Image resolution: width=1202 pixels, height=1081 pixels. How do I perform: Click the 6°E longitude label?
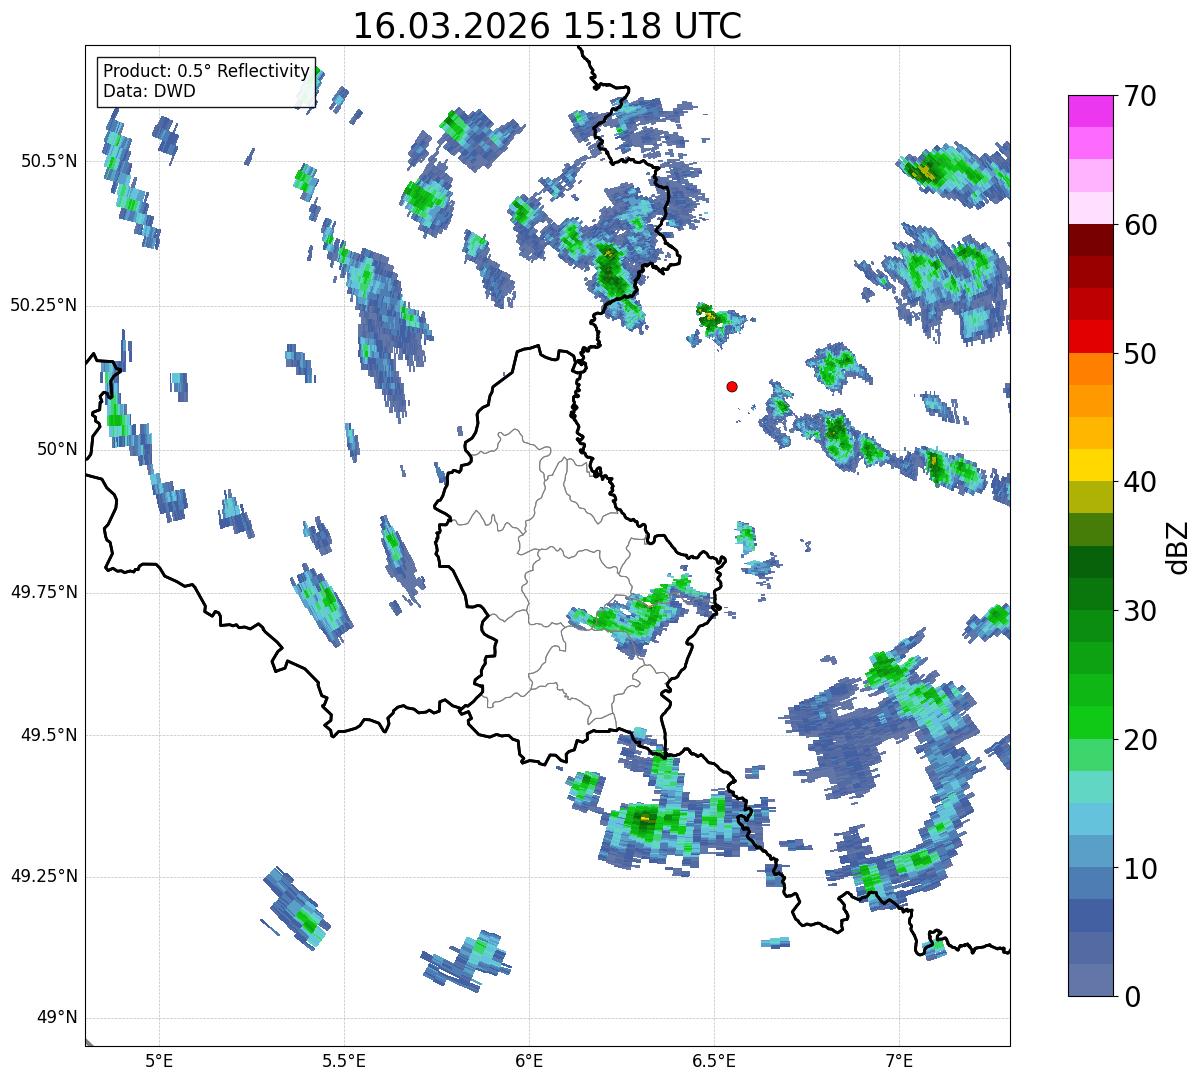[x=529, y=1060]
